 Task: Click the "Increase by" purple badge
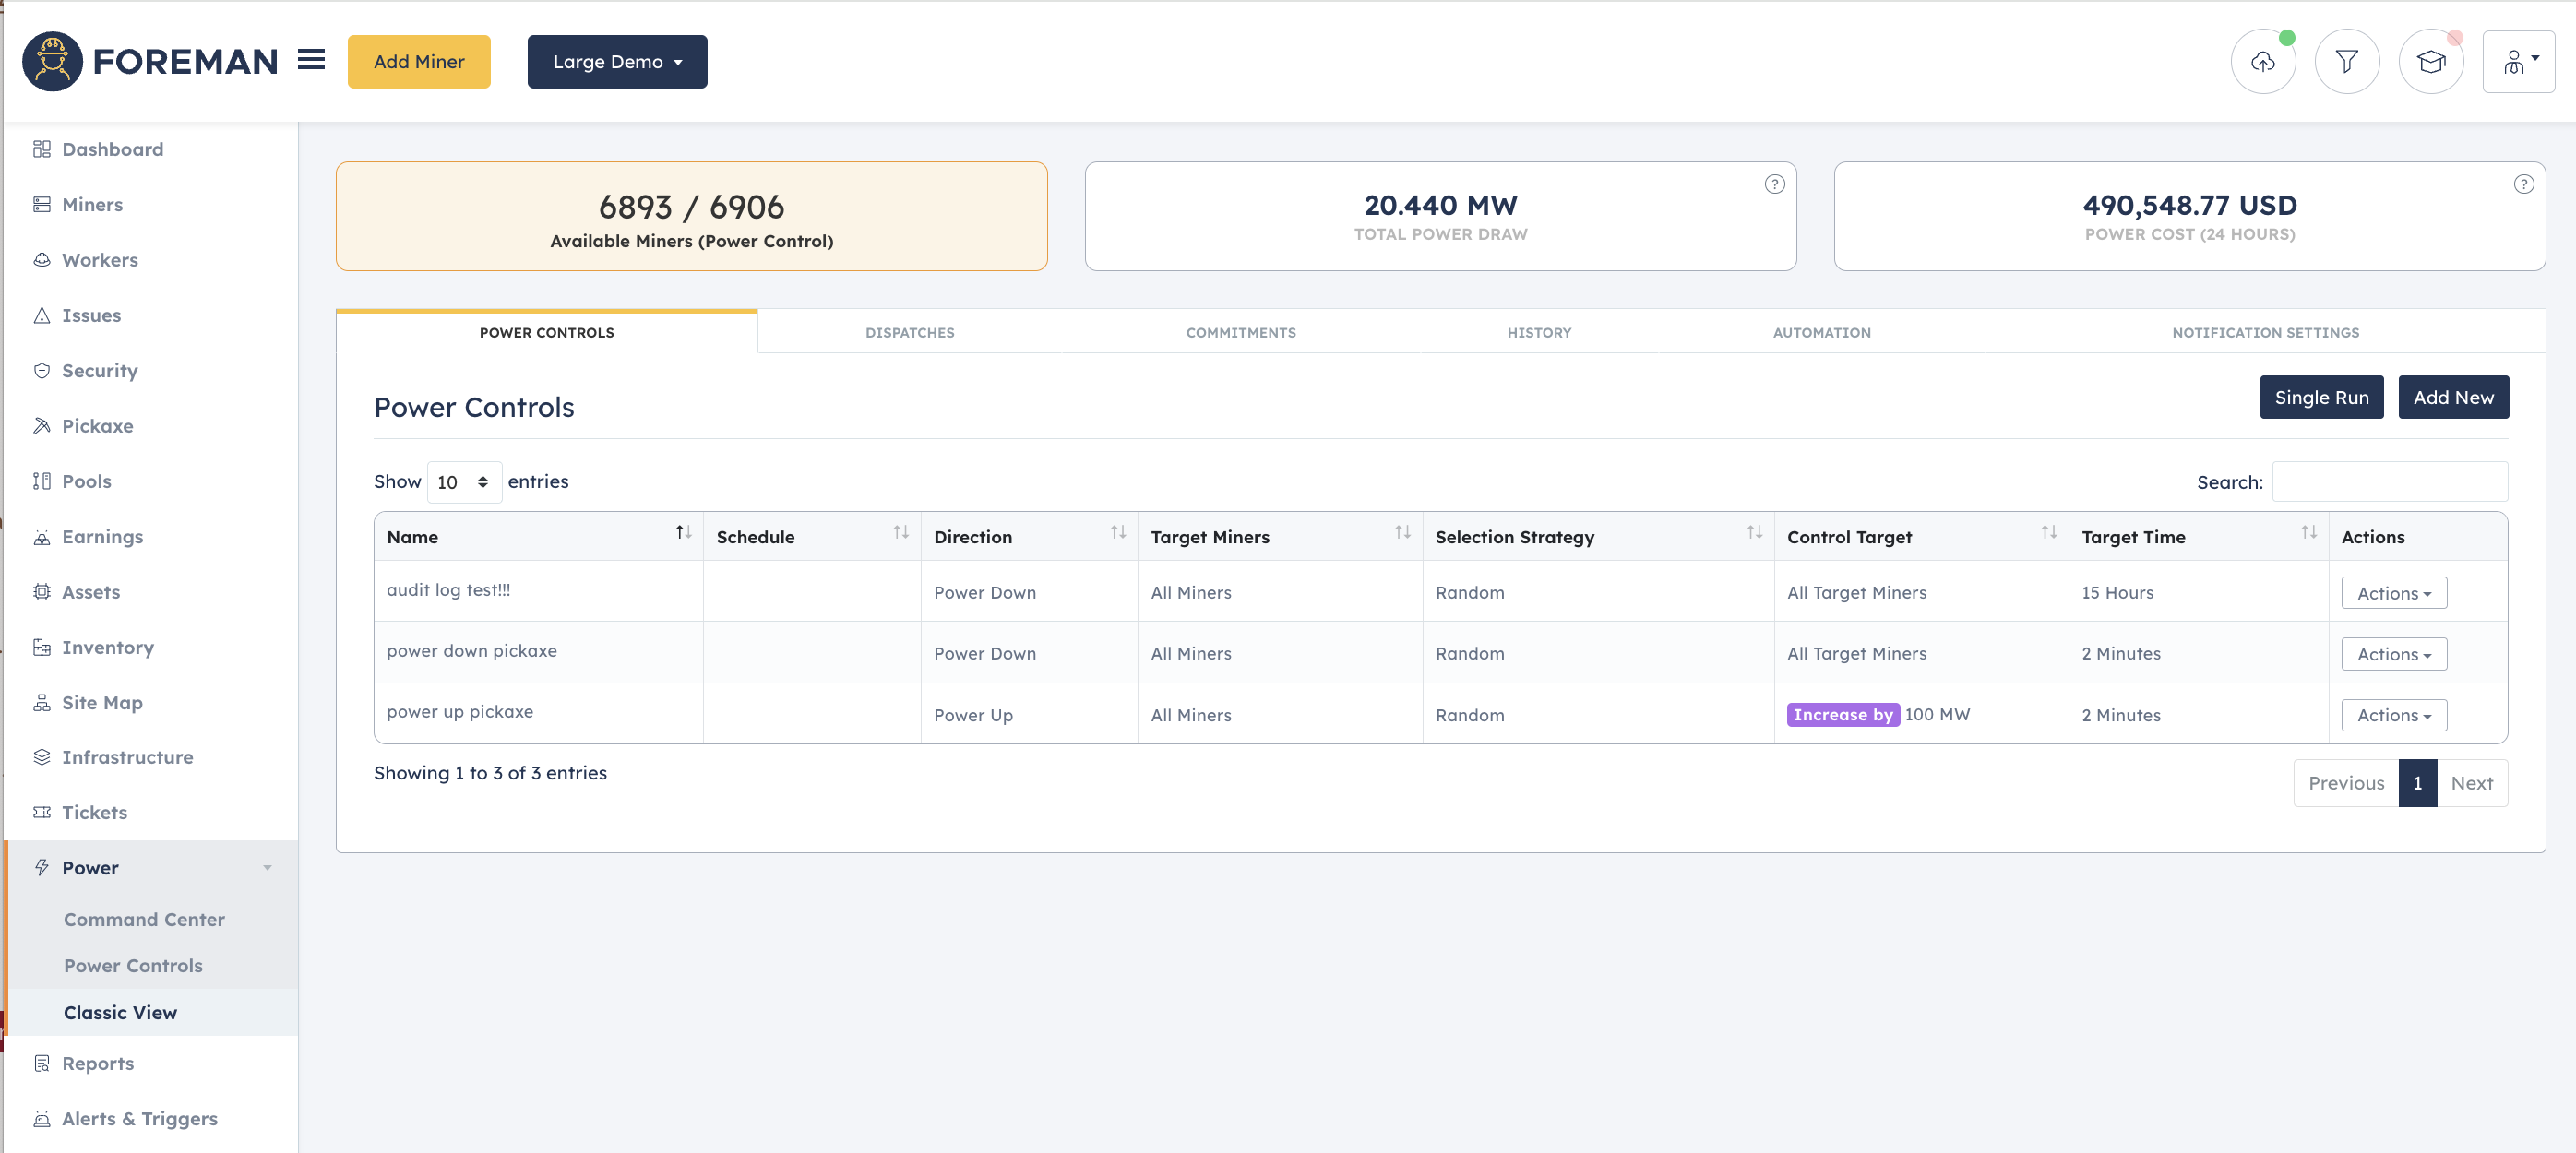pos(1843,715)
